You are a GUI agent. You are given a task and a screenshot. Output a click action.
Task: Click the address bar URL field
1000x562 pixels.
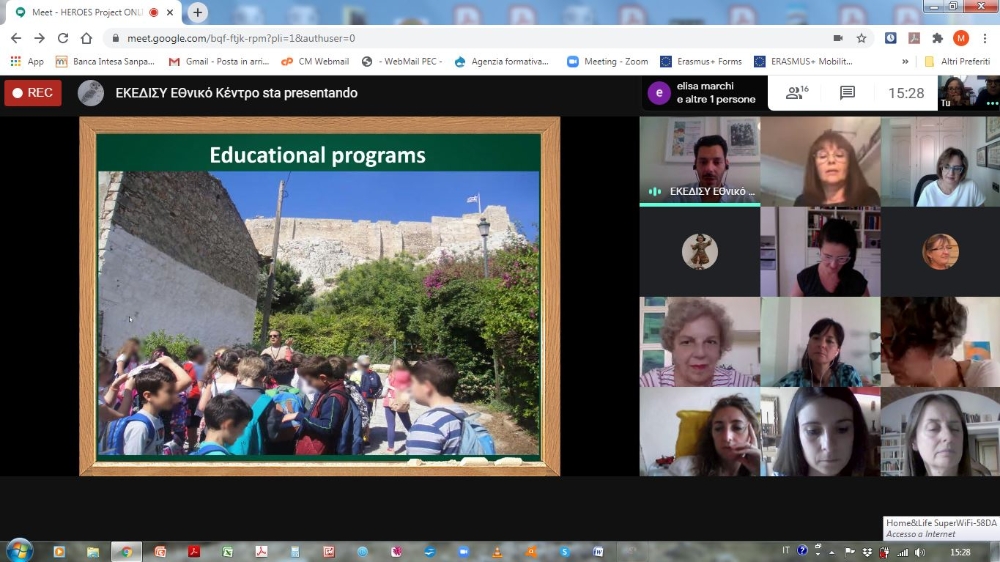point(450,38)
